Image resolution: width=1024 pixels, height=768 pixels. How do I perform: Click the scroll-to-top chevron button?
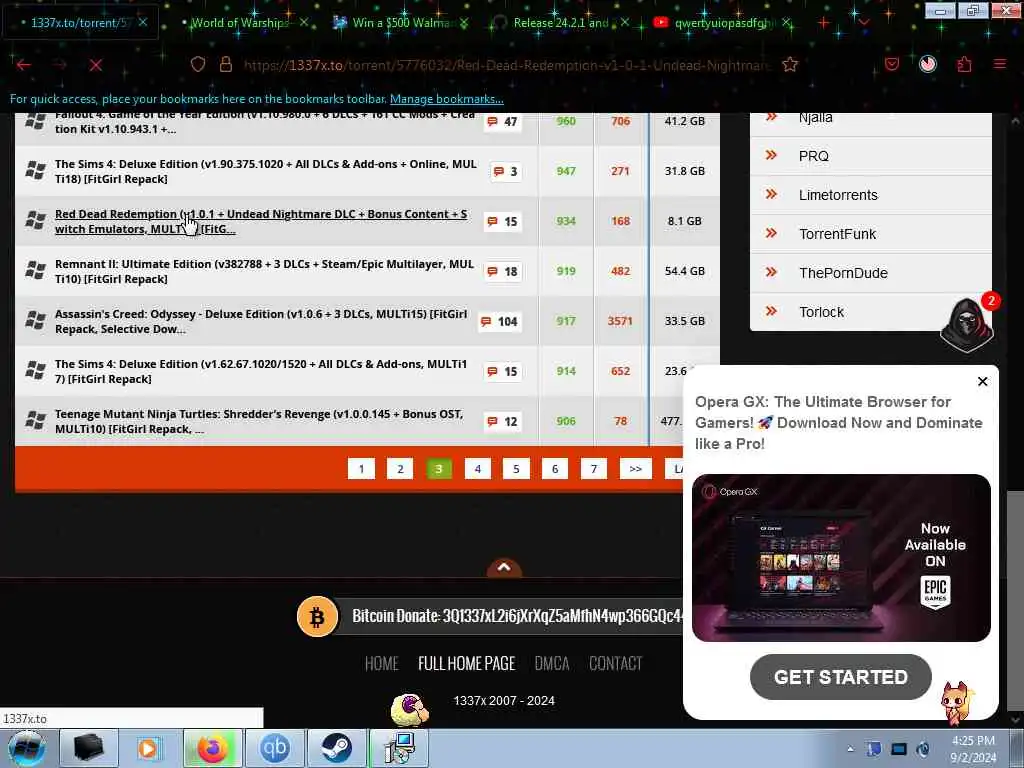(x=504, y=568)
